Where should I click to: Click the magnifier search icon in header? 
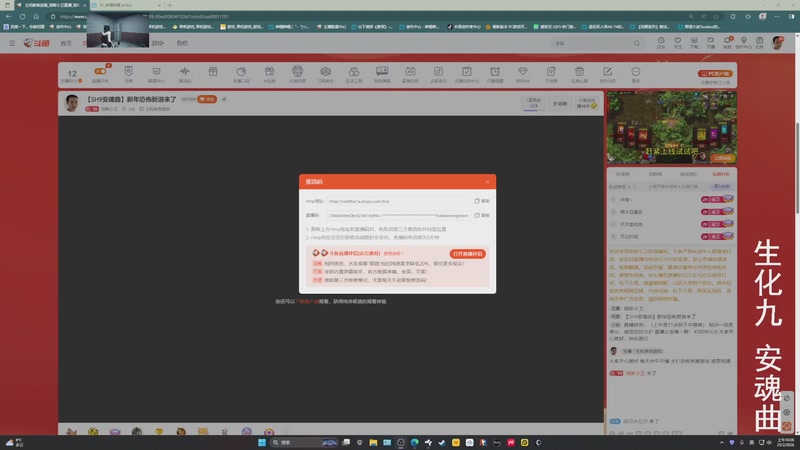pos(637,43)
